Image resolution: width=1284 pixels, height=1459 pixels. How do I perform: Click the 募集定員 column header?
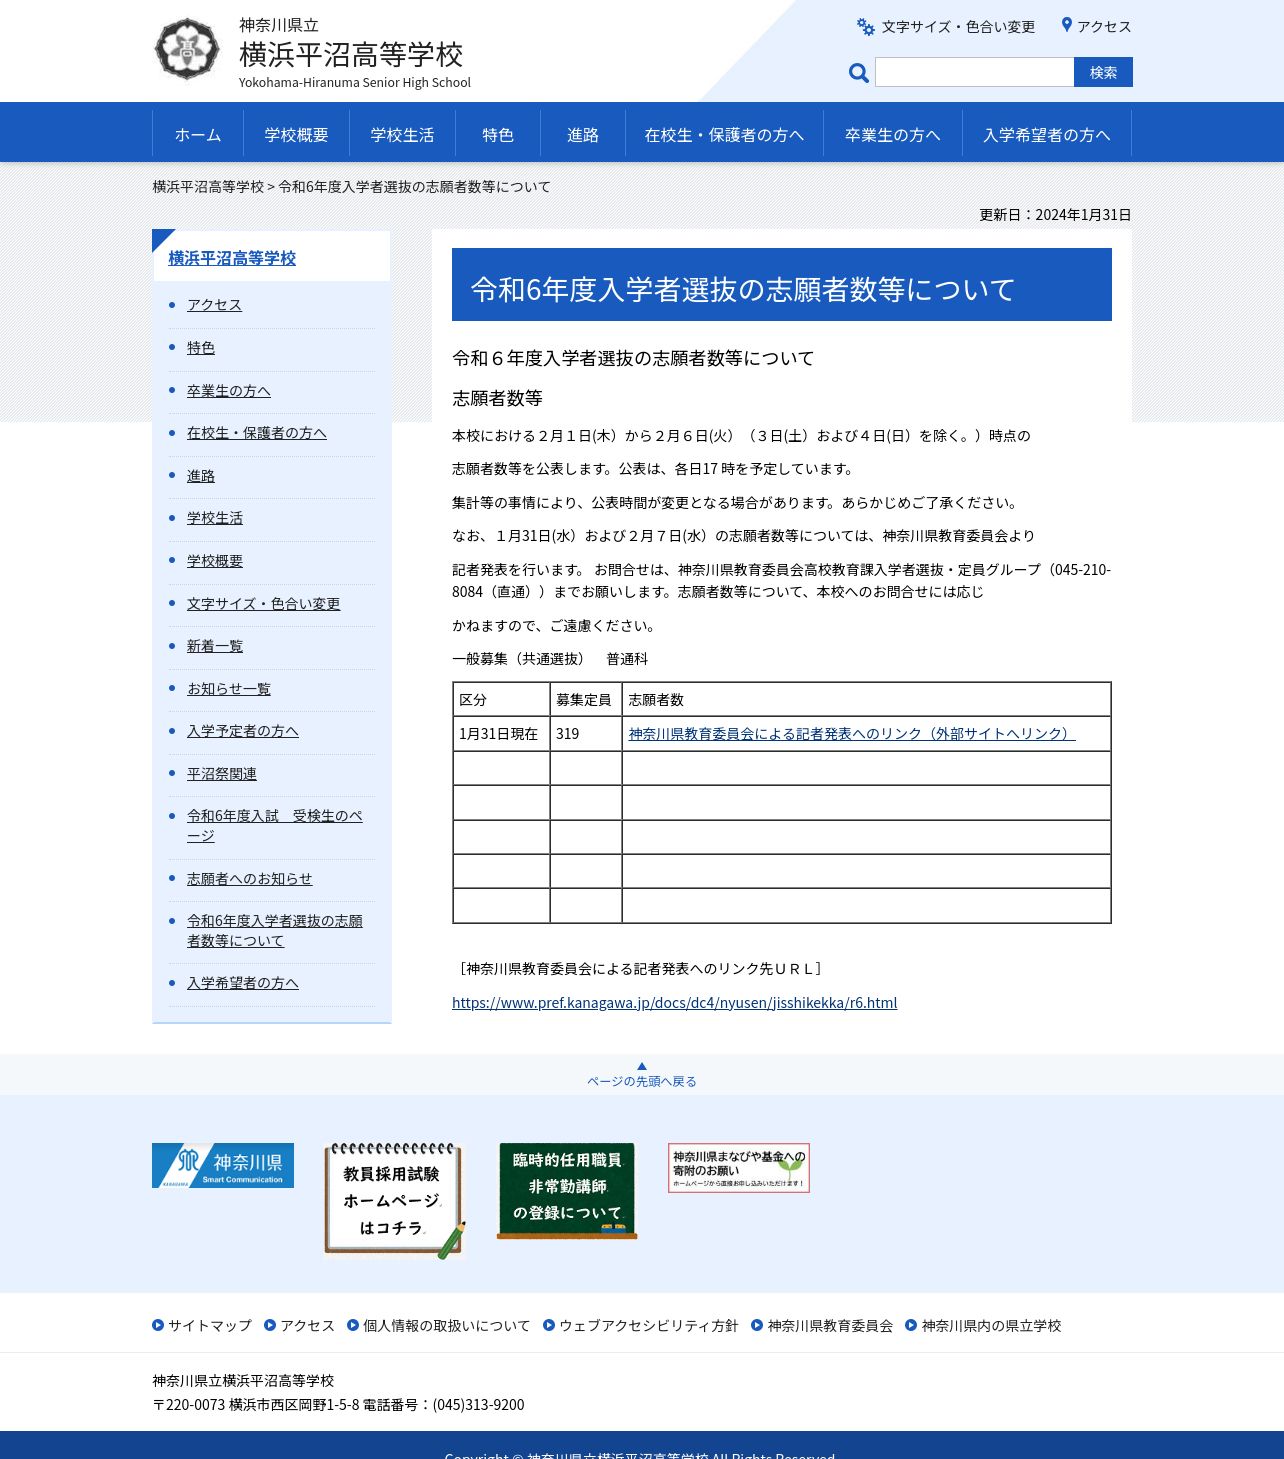(586, 700)
